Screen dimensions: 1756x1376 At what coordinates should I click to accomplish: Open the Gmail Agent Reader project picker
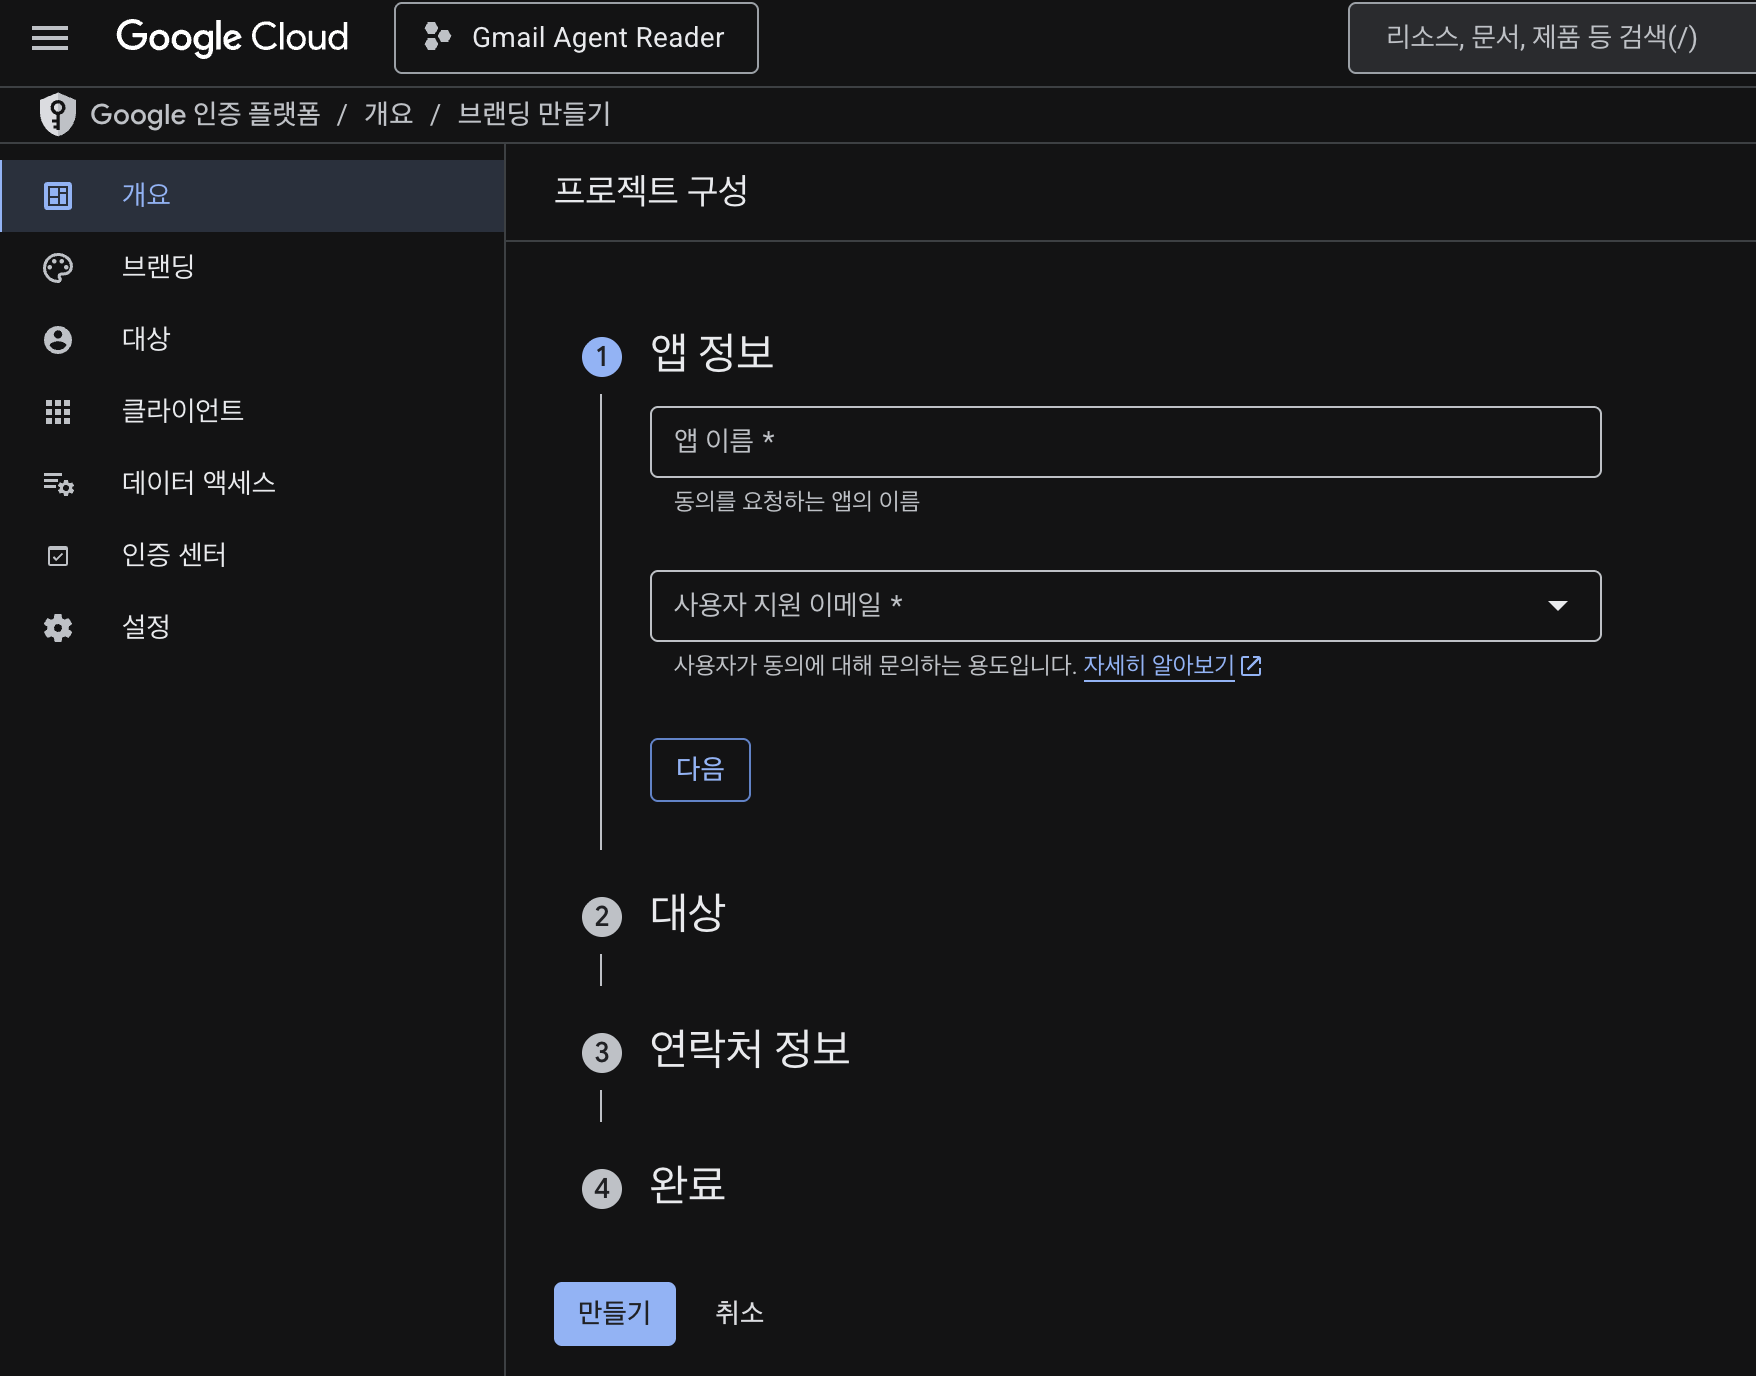576,38
